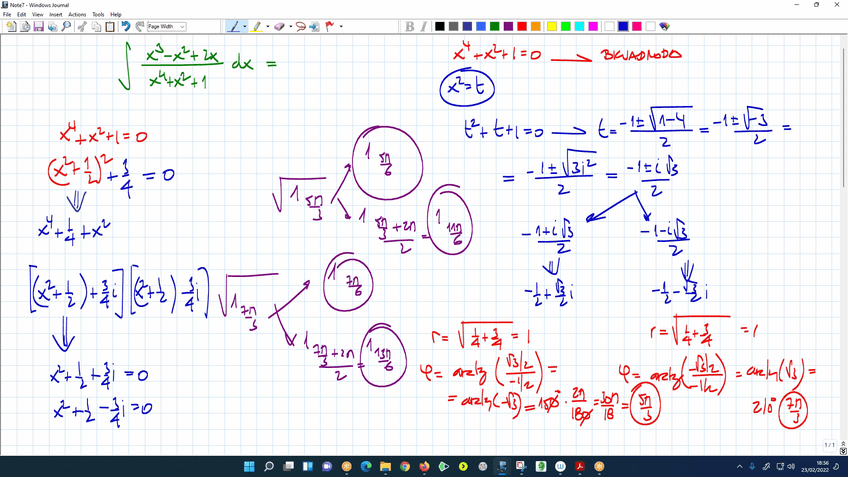The height and width of the screenshot is (477, 848).
Task: Expand the Highlighter options arrow
Action: [x=267, y=26]
